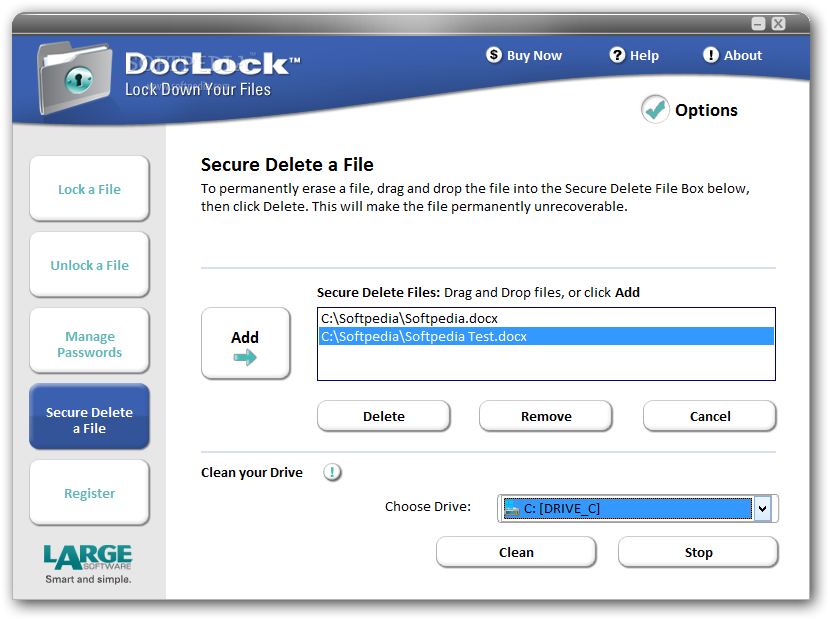Open the Manage Passwords section
Image resolution: width=830 pixels, height=620 pixels.
(89, 341)
